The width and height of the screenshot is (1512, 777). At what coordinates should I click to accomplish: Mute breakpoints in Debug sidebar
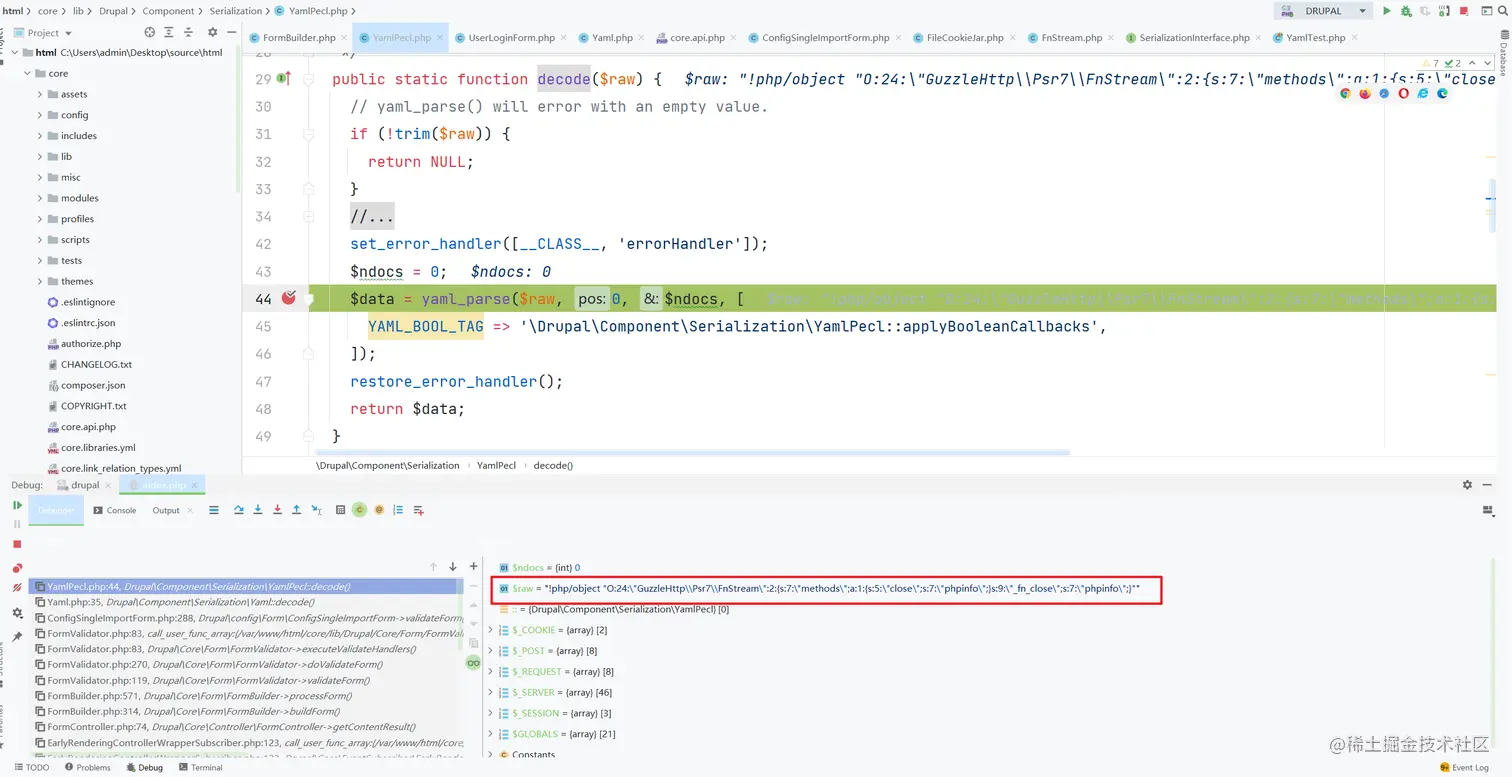click(17, 588)
